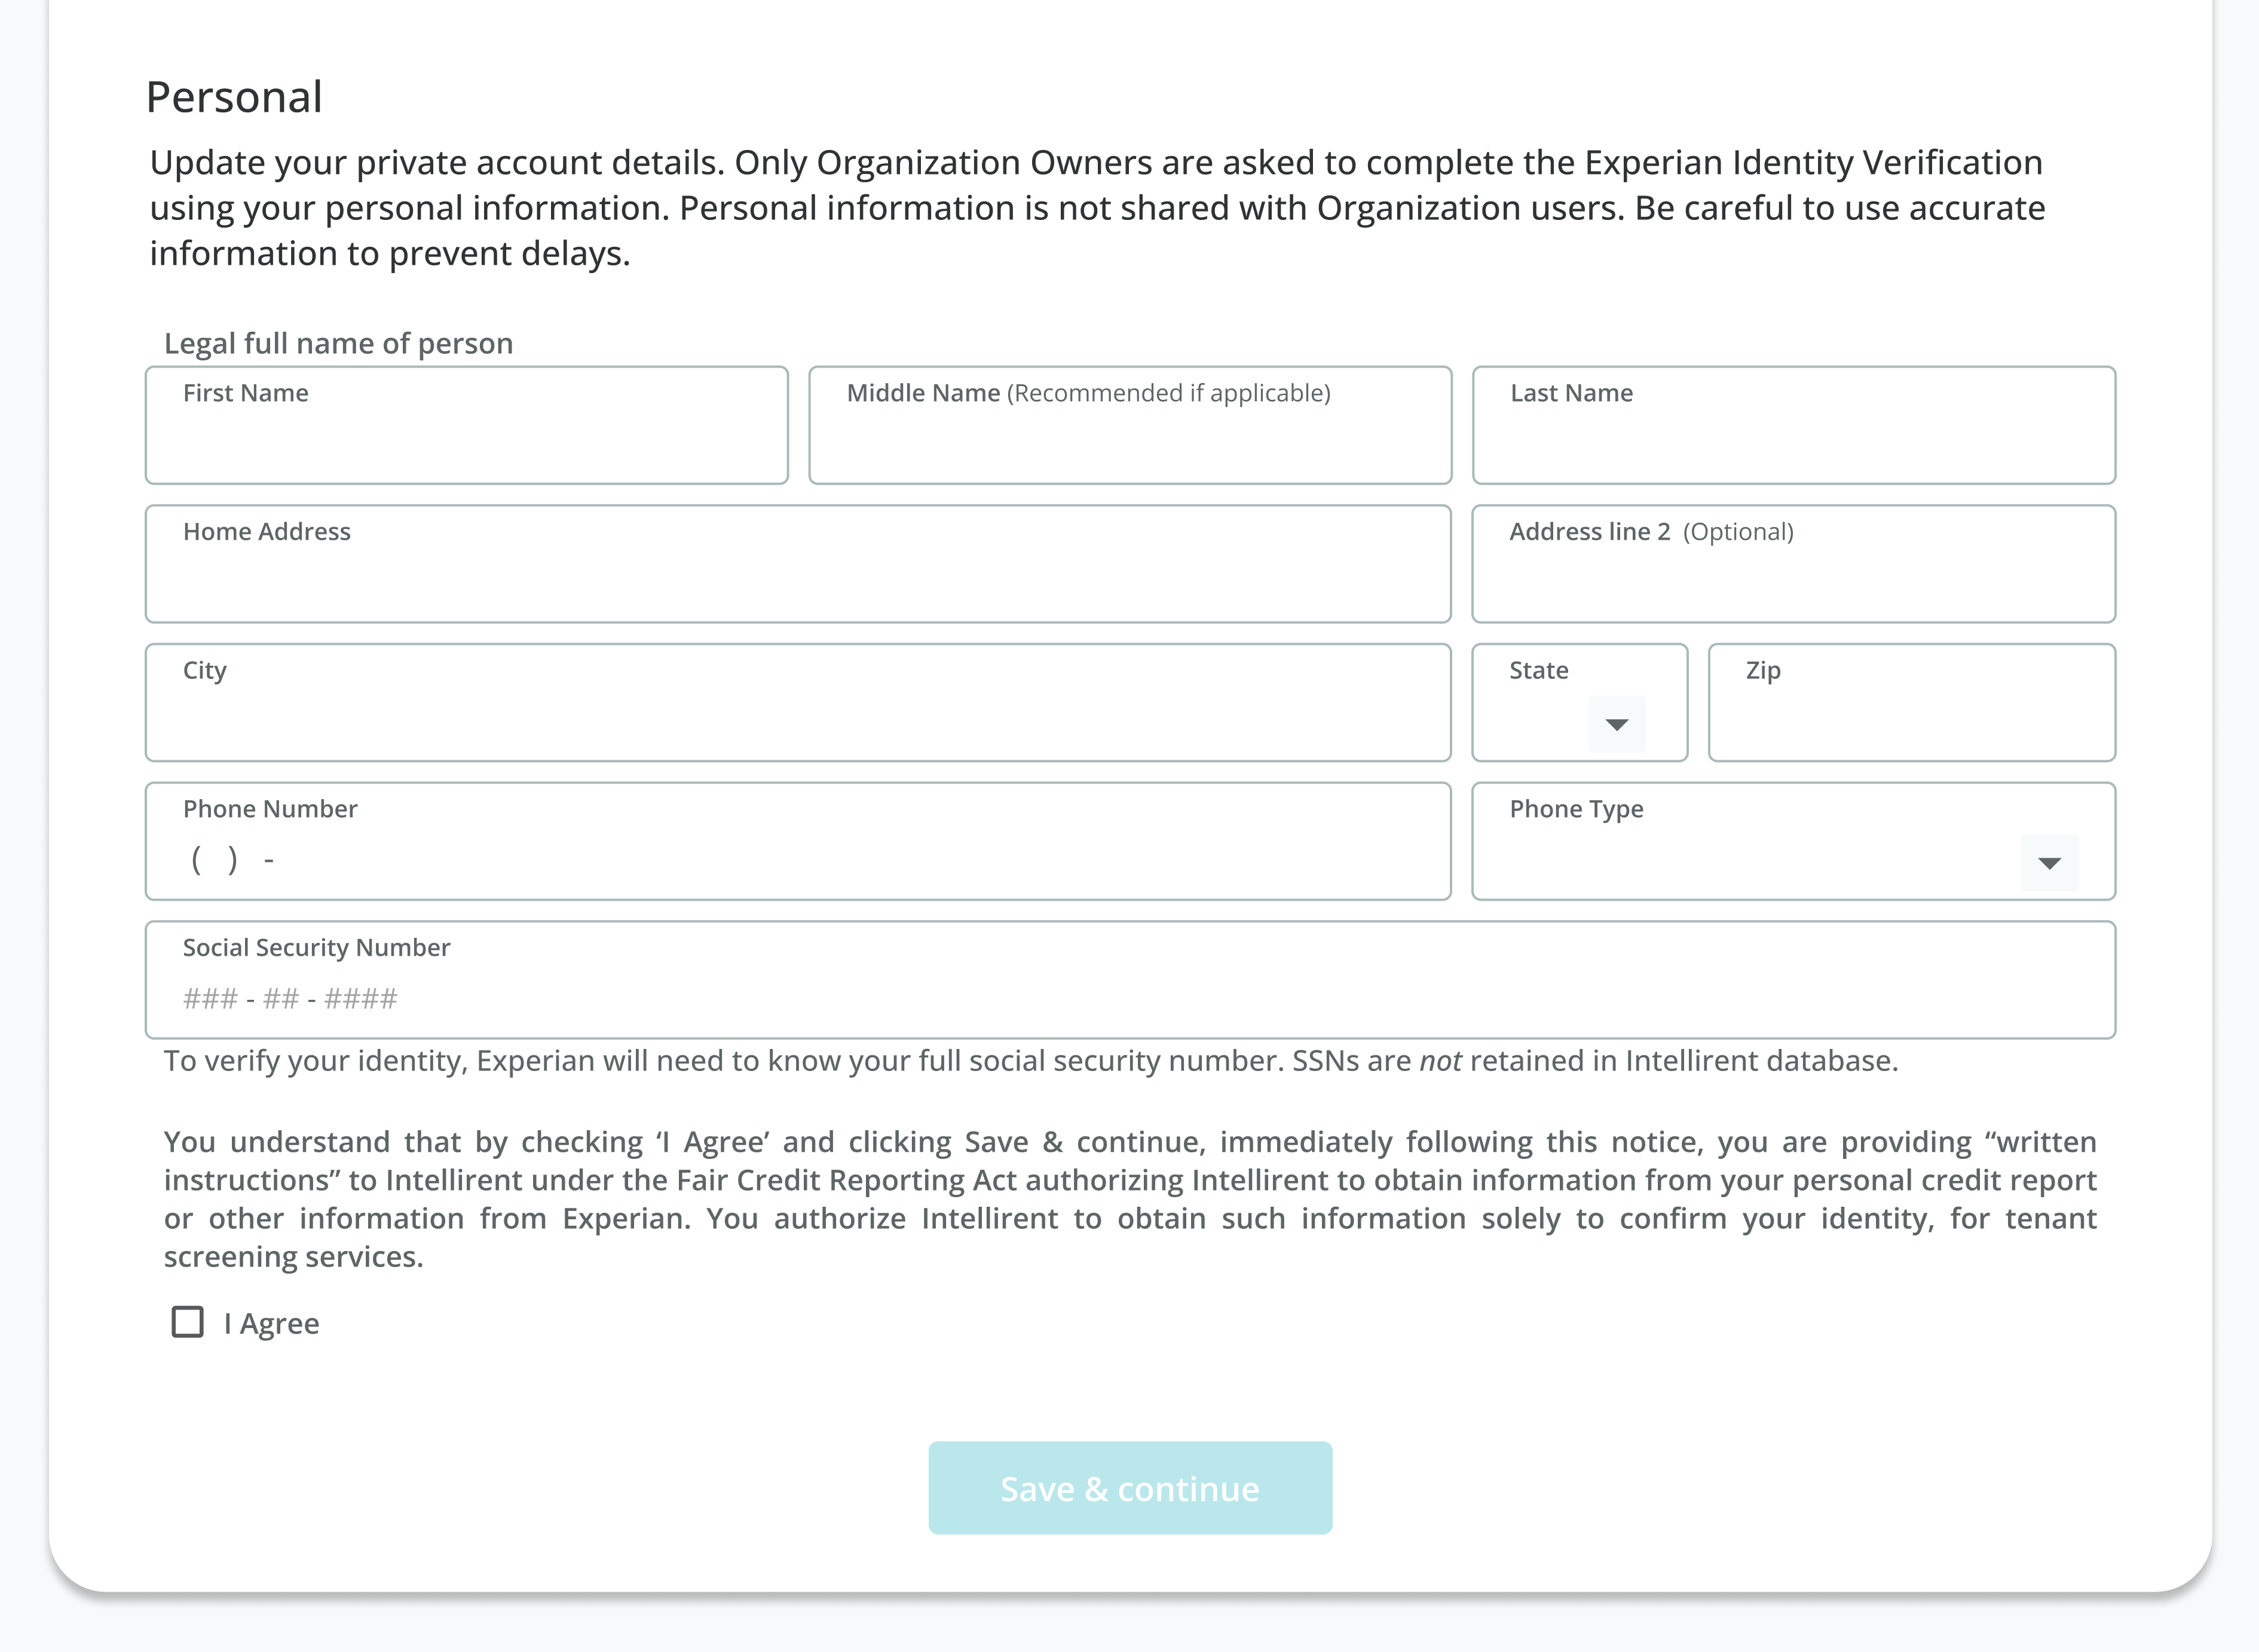Click the Save & continue button
The height and width of the screenshot is (1652, 2259).
point(1130,1487)
